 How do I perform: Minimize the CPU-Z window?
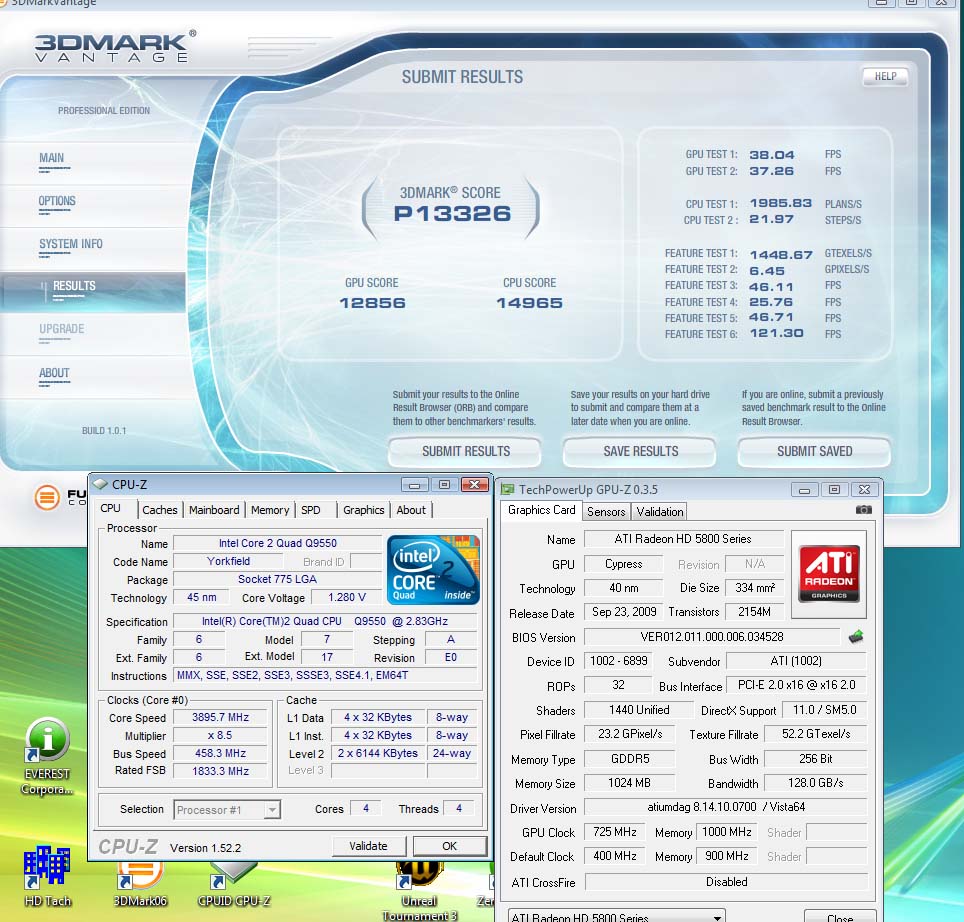tap(414, 485)
